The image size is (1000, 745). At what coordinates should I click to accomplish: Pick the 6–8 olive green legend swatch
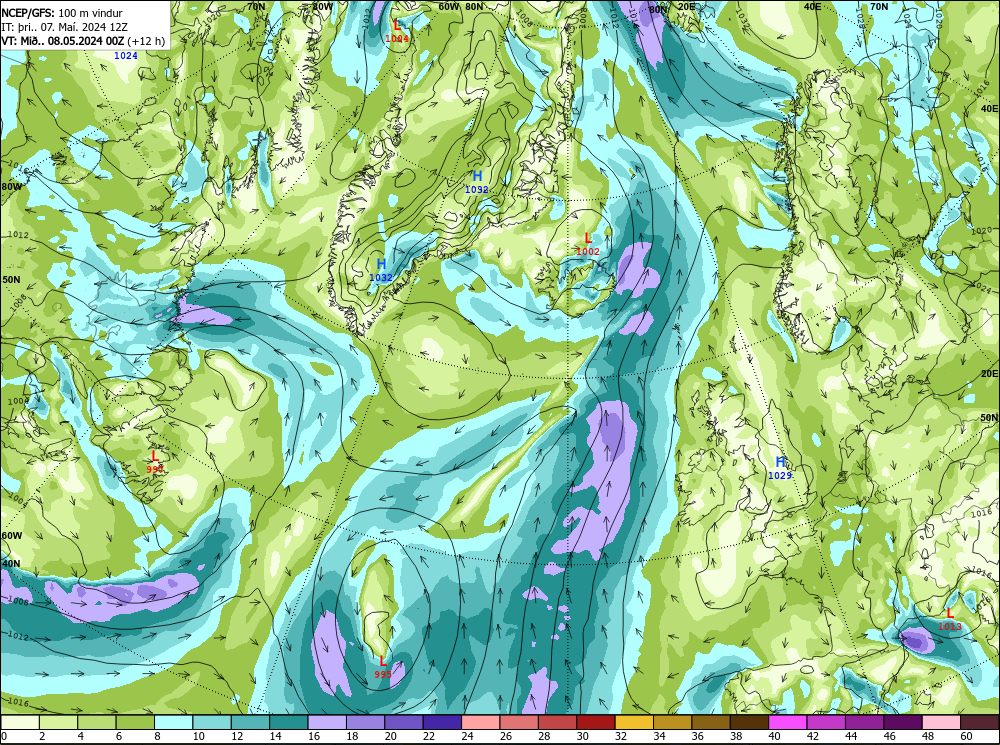135,722
